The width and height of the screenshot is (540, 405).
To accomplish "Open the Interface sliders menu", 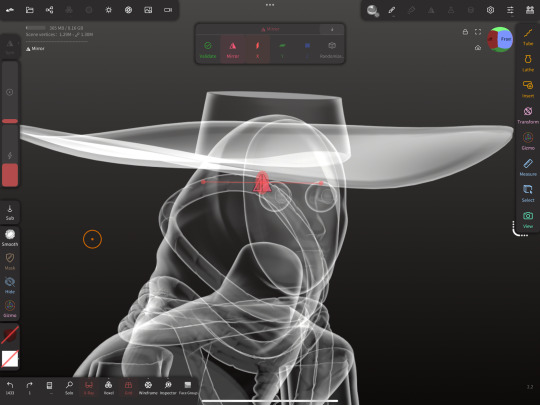I will coord(510,10).
